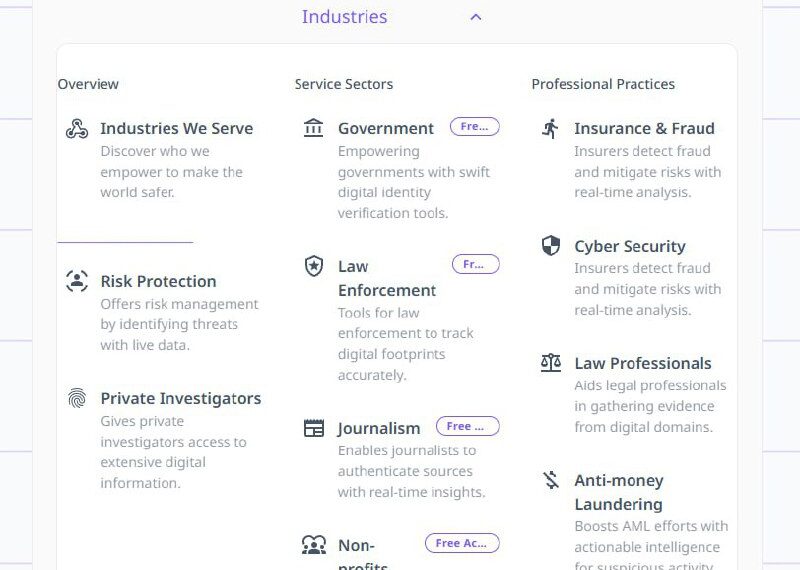Click the Free Access badge beside Non-profits
Viewport: 800px width, 570px height.
click(461, 544)
